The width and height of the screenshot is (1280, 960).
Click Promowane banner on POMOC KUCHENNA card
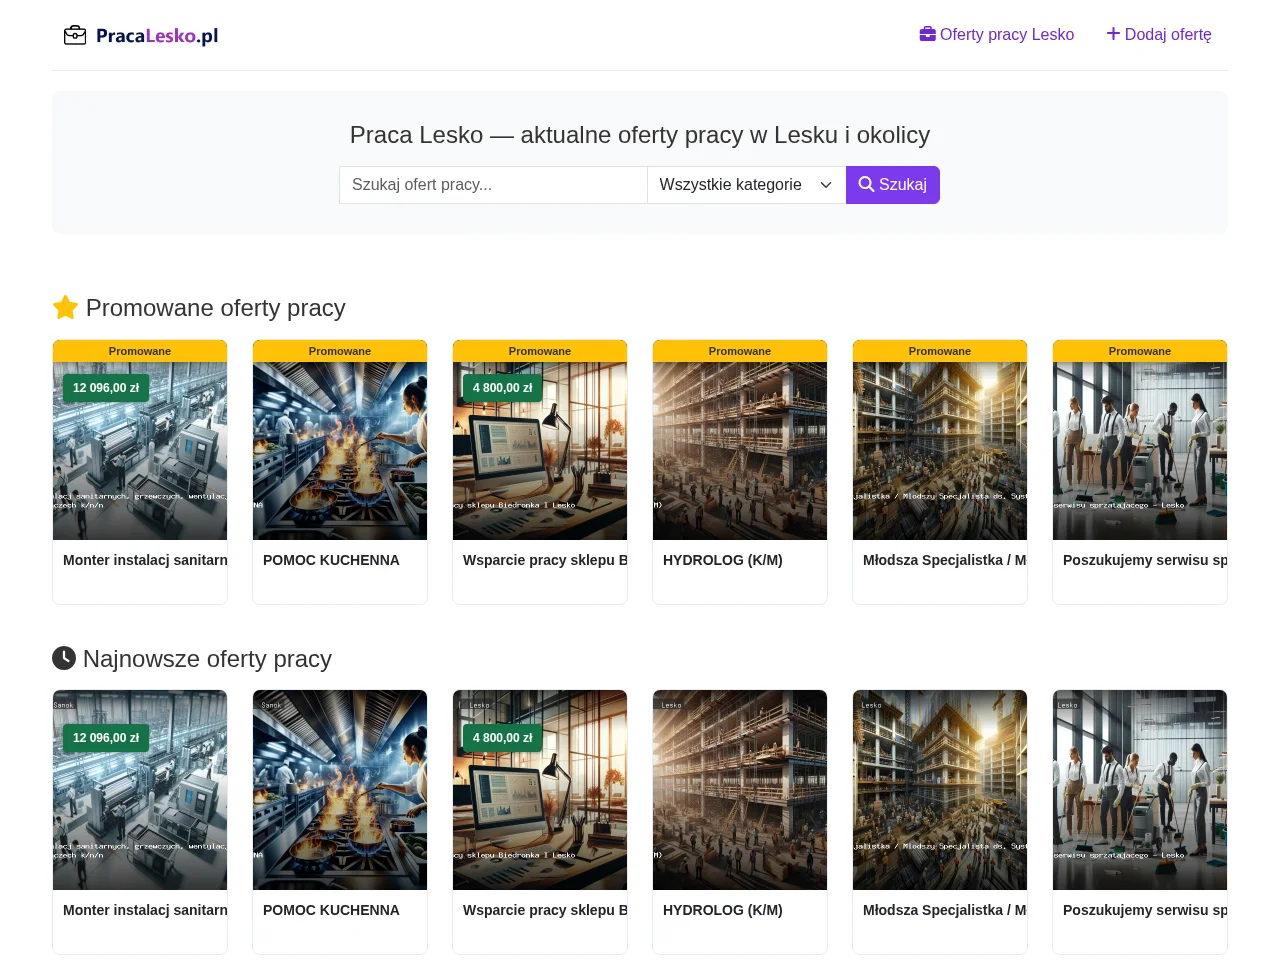[x=340, y=351]
